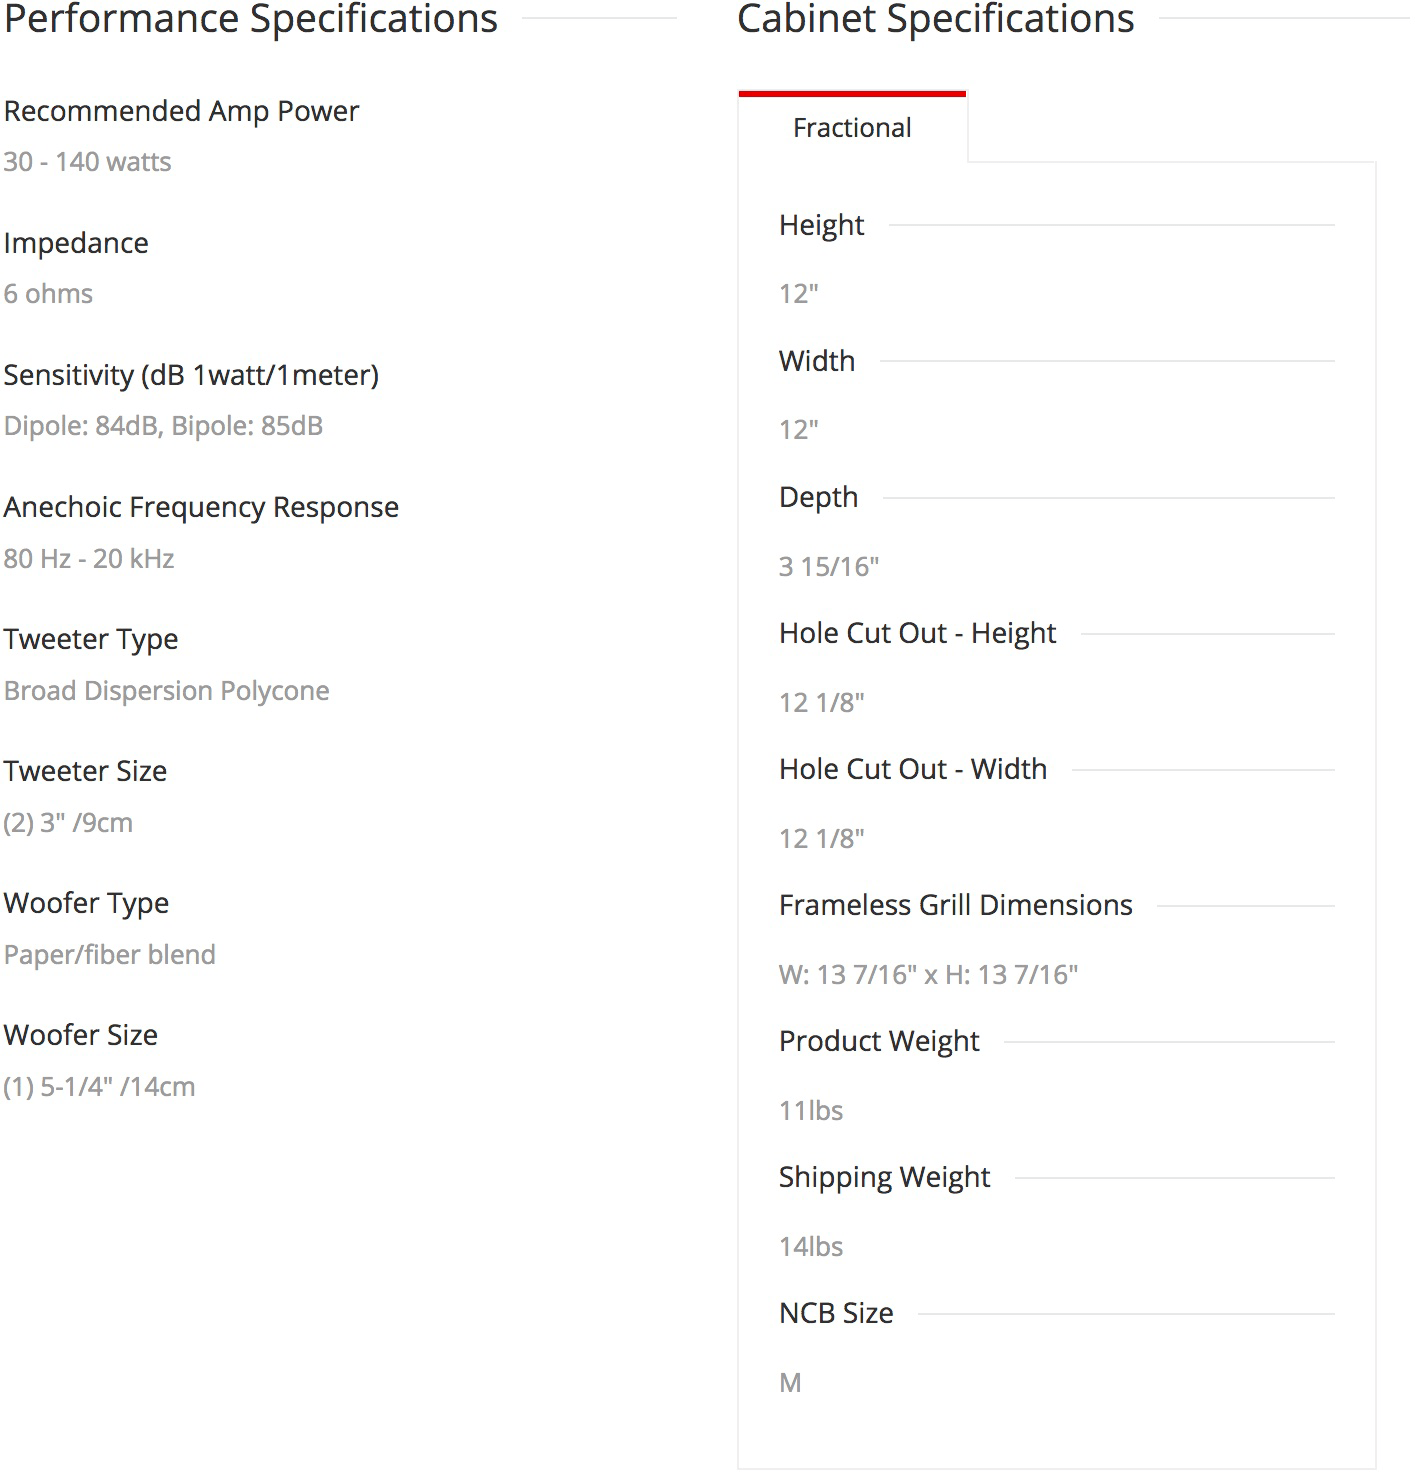The height and width of the screenshot is (1472, 1415).
Task: Click the Shipping Weight 14lbs value
Action: point(811,1247)
